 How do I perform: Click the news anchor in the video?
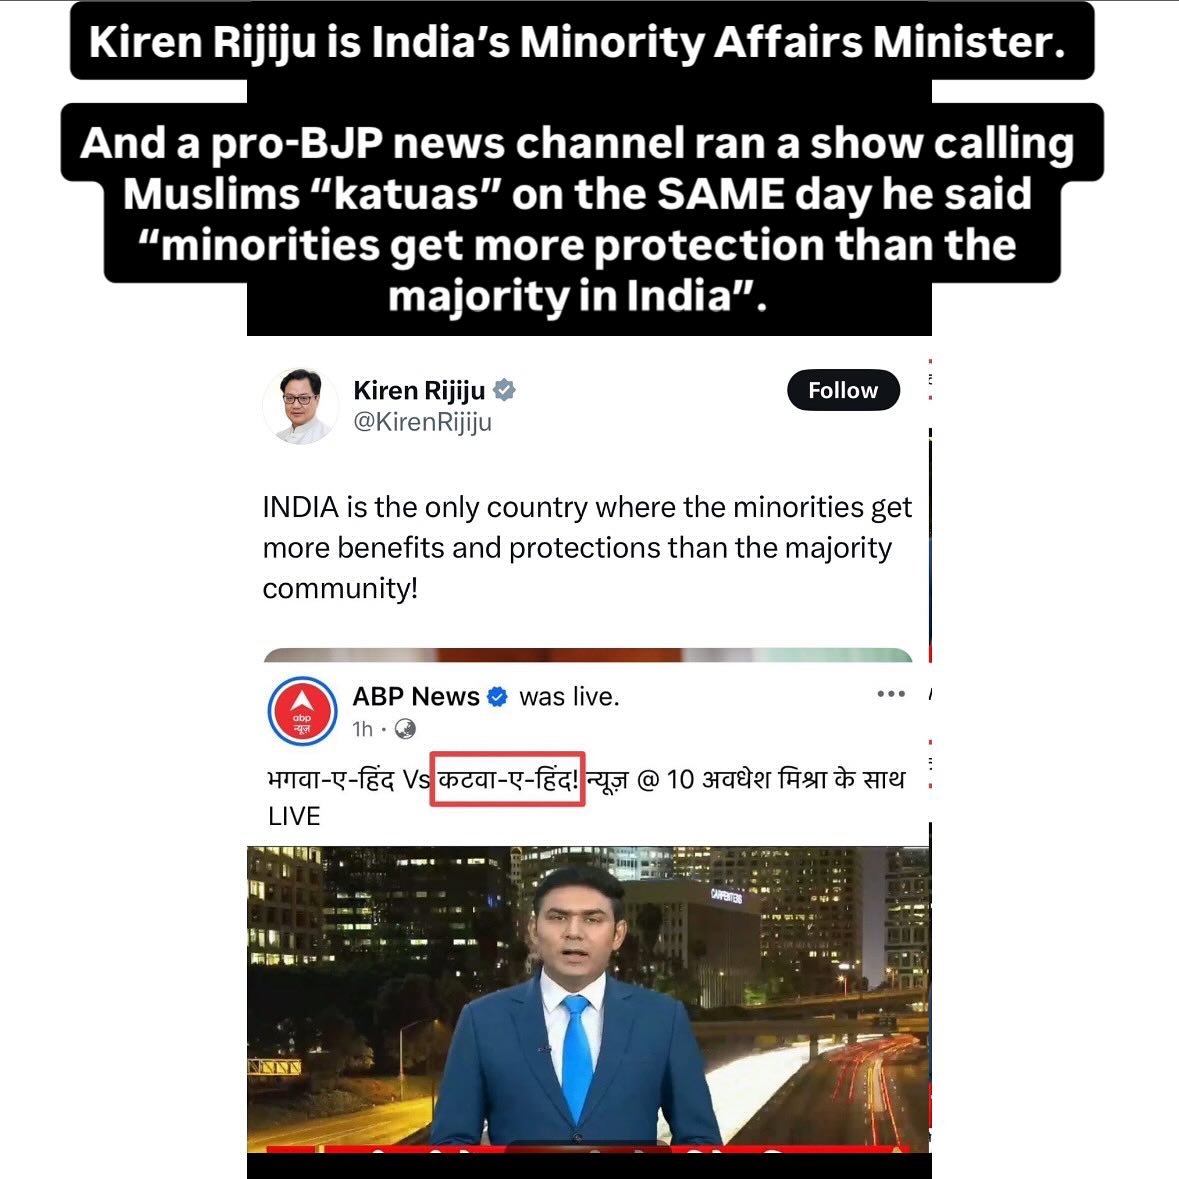[x=577, y=1010]
